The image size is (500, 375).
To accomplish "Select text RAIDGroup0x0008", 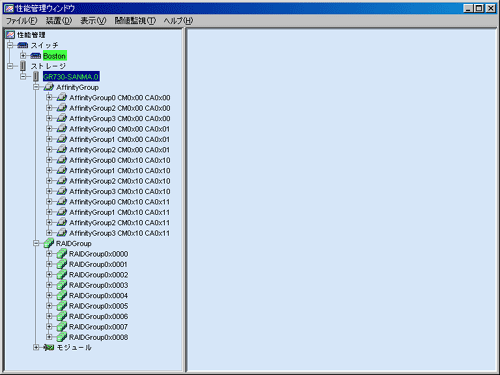I will click(98, 337).
